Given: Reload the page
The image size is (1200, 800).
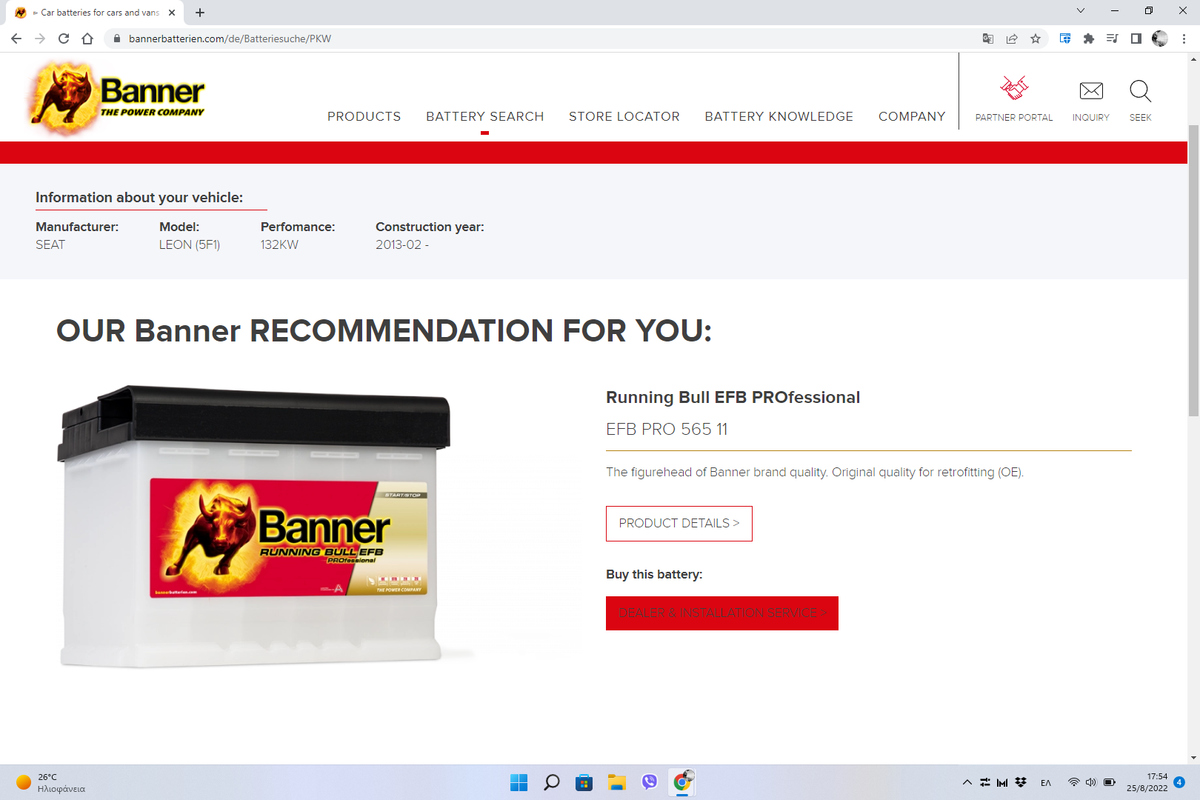Looking at the screenshot, I should (63, 39).
